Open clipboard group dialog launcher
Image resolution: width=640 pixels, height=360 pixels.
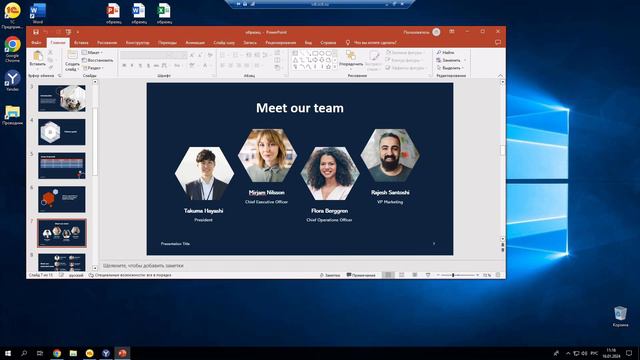60,76
